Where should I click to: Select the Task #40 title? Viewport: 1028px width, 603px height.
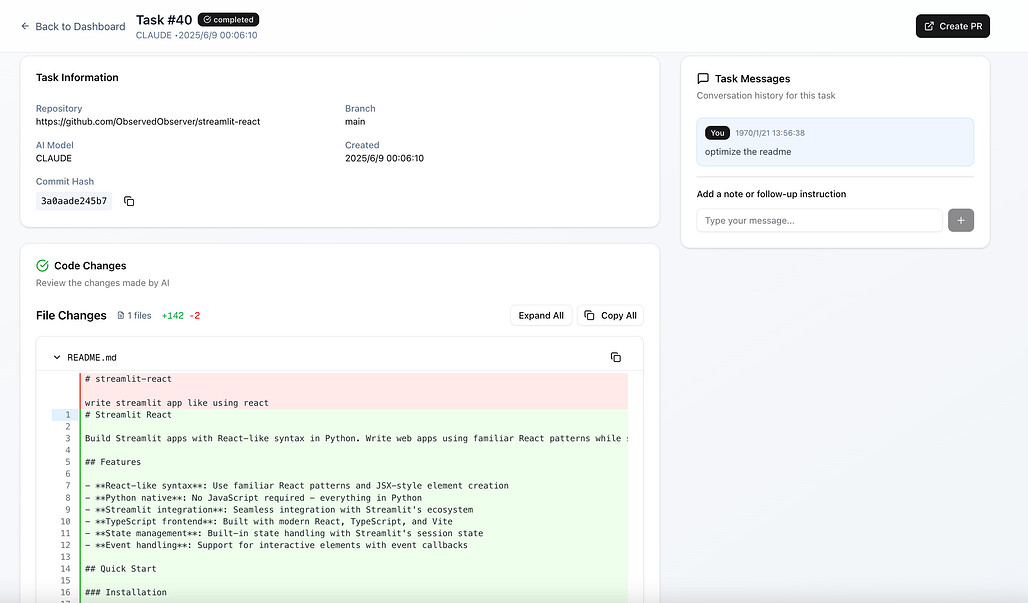164,20
